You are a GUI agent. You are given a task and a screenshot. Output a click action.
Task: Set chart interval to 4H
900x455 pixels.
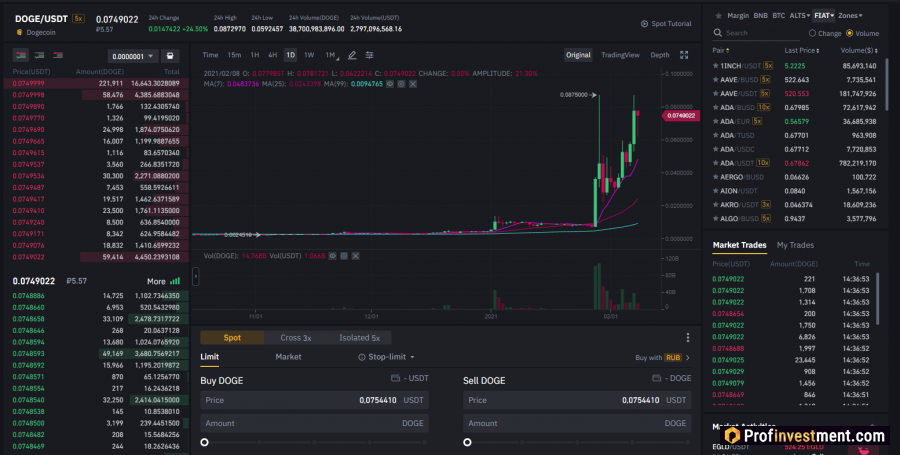[x=273, y=55]
